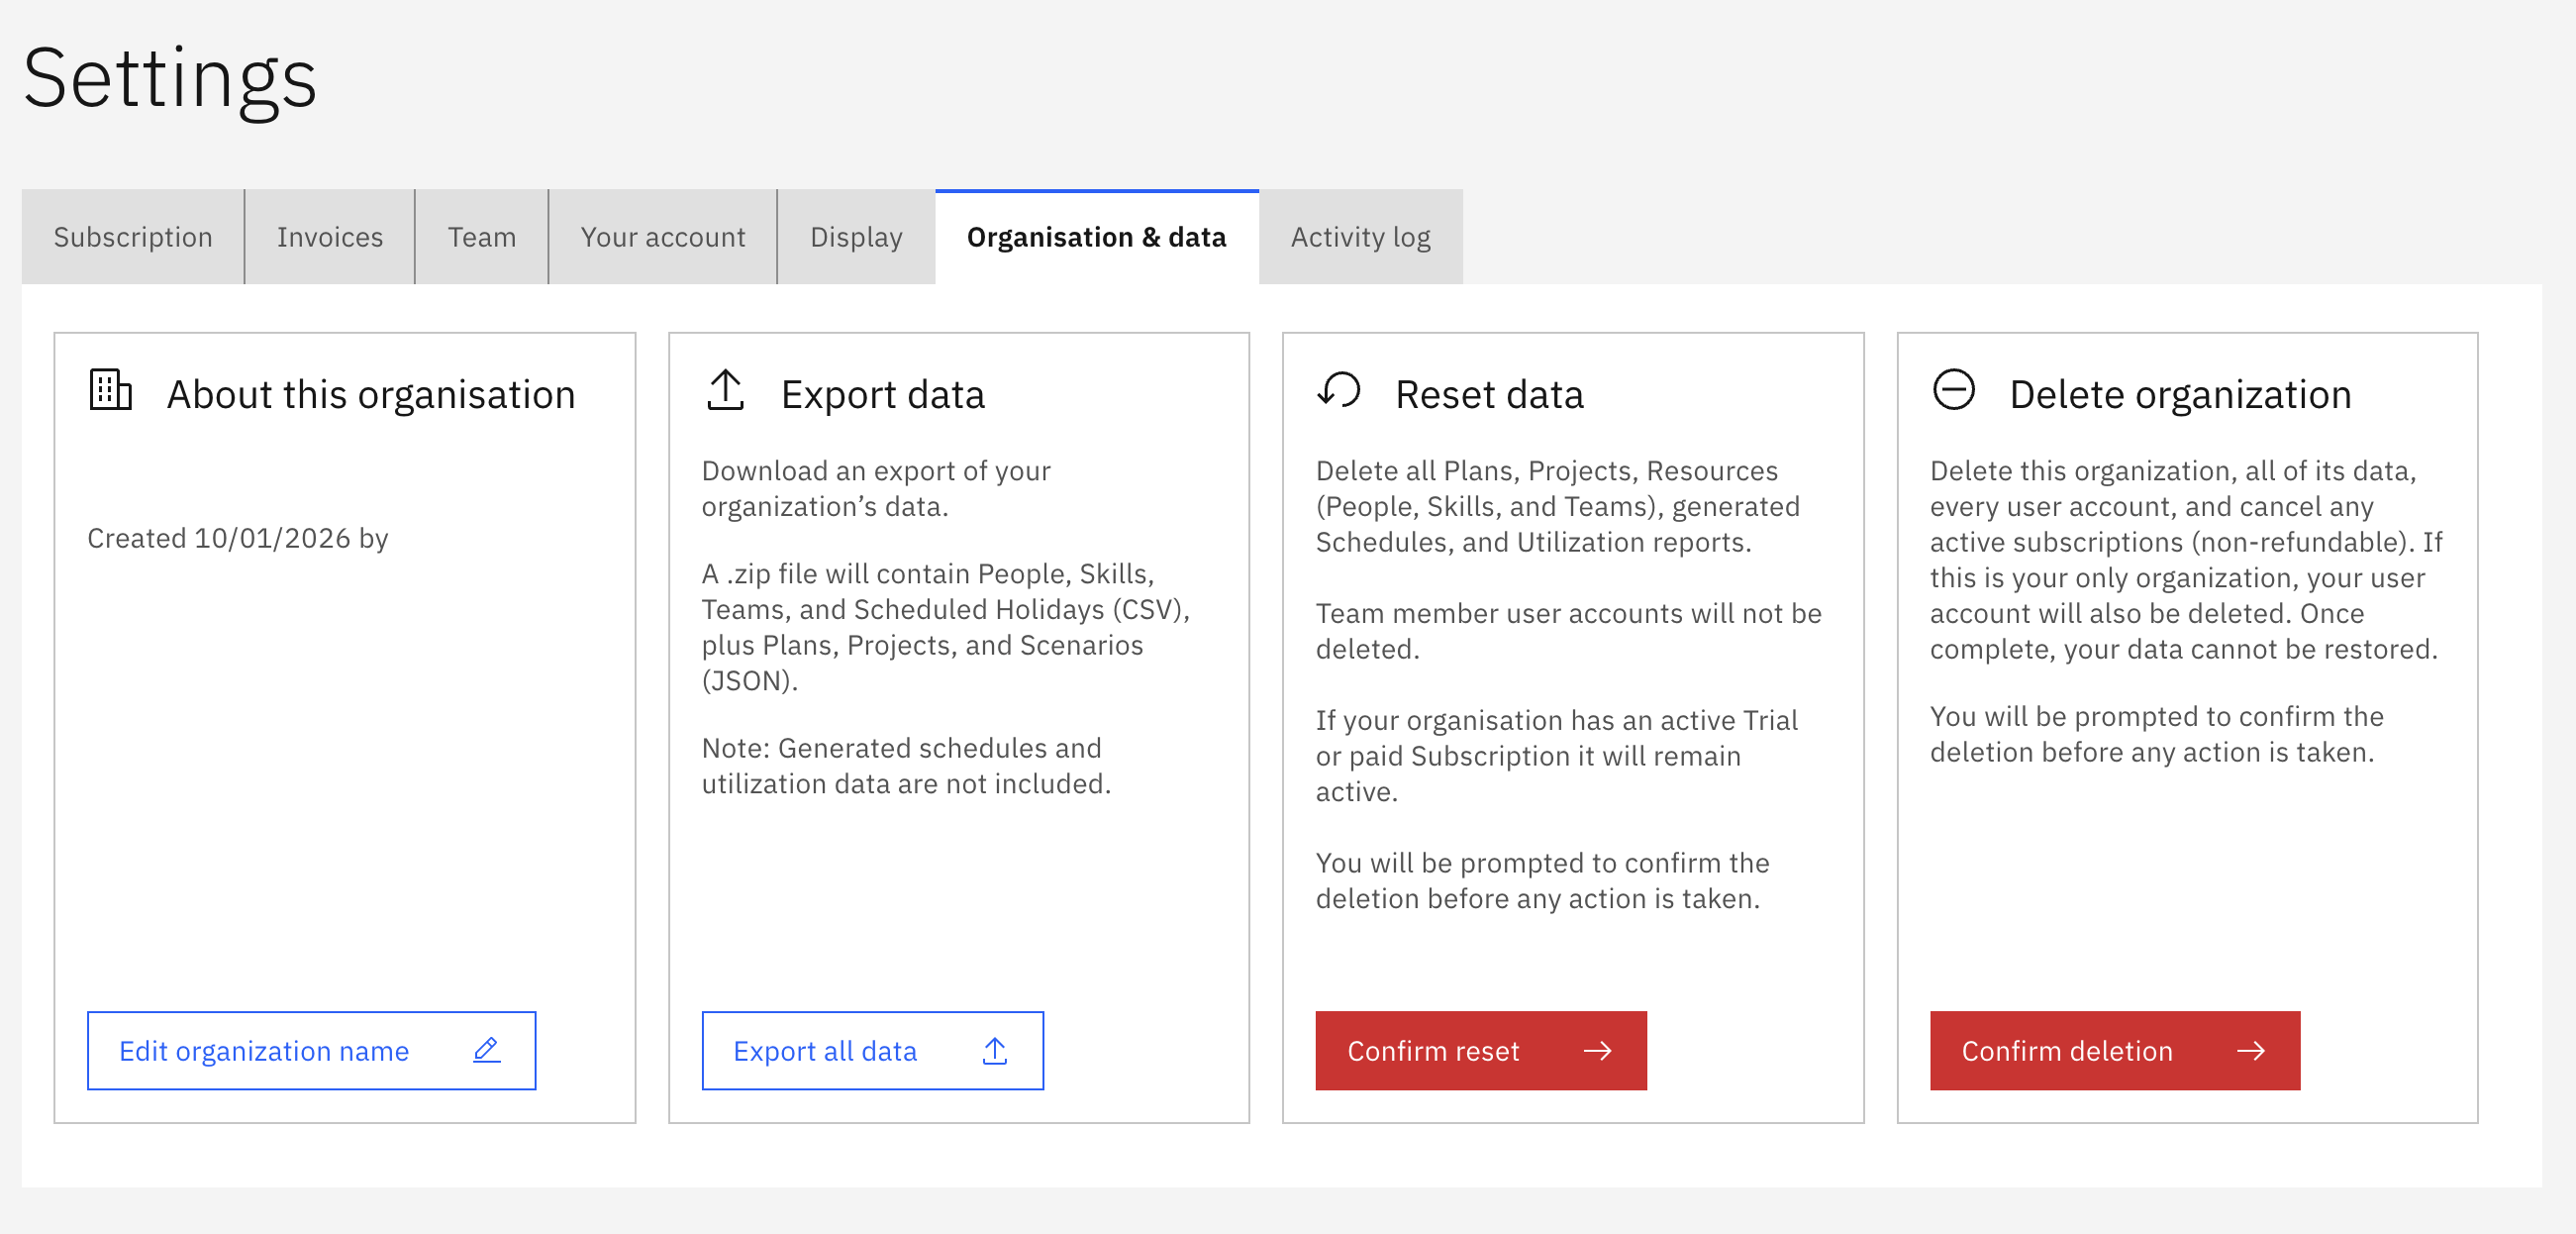
Task: Click the arrow icon in Confirm deletion button
Action: [x=2250, y=1050]
